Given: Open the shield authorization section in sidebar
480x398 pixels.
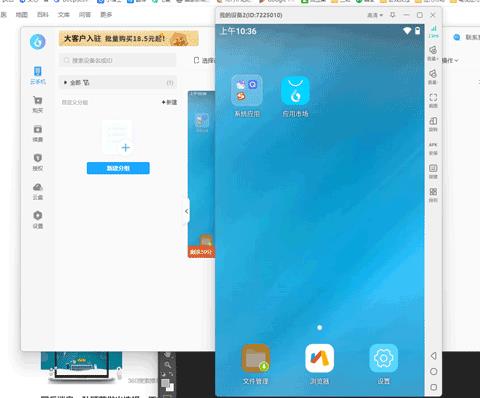Looking at the screenshot, I should pyautogui.click(x=38, y=162).
